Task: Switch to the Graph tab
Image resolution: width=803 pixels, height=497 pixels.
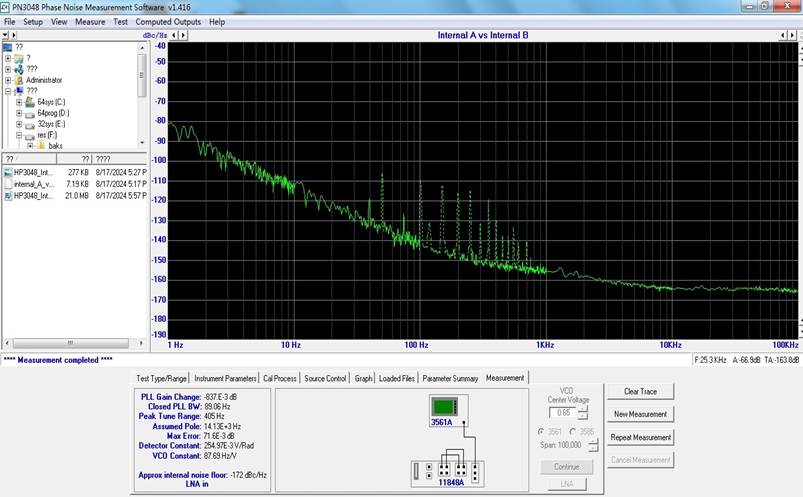Action: [364, 378]
